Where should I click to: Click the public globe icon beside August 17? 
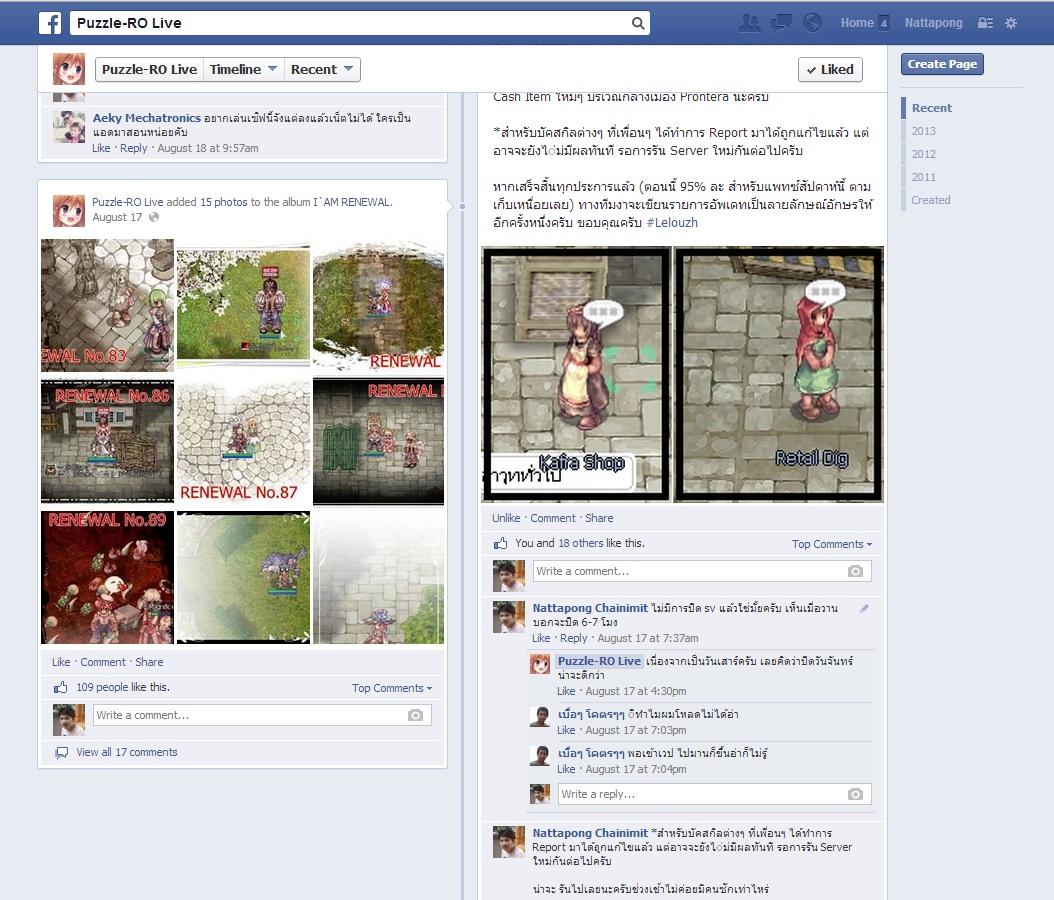[x=154, y=217]
